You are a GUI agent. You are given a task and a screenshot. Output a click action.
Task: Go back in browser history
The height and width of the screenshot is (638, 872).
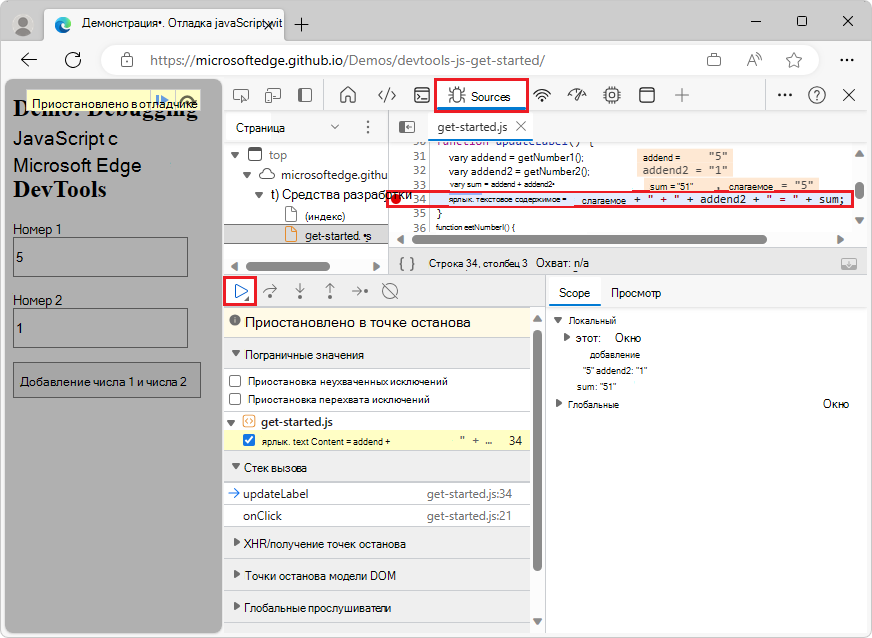point(28,60)
